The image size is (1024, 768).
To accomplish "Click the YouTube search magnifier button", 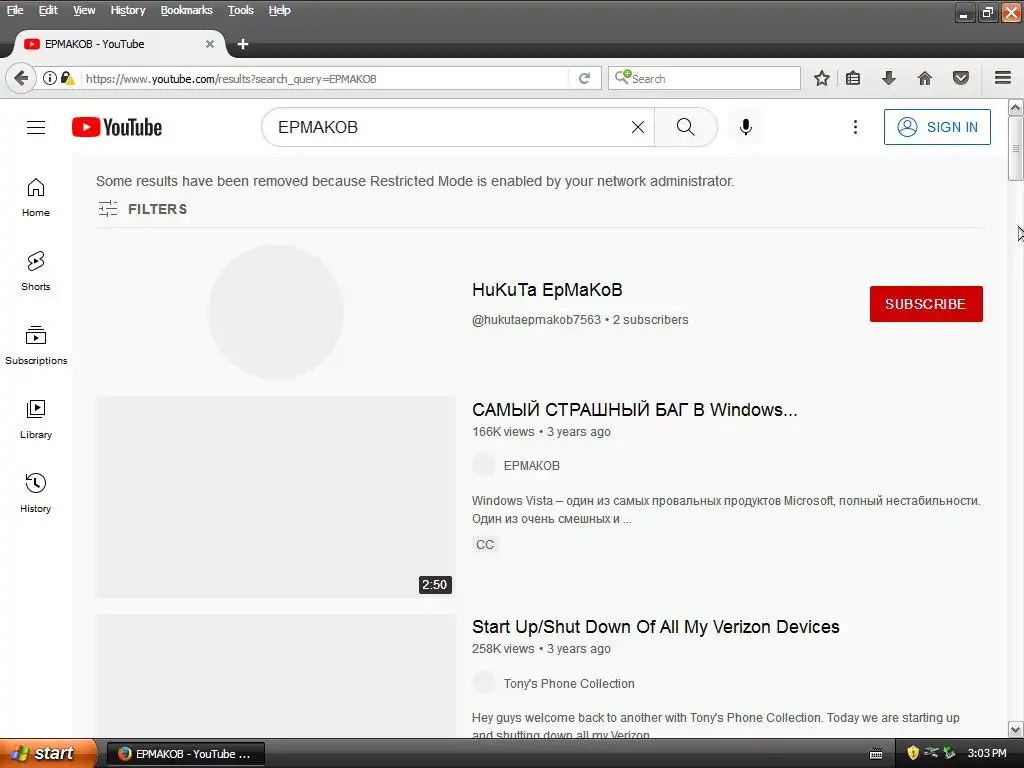I will 686,127.
